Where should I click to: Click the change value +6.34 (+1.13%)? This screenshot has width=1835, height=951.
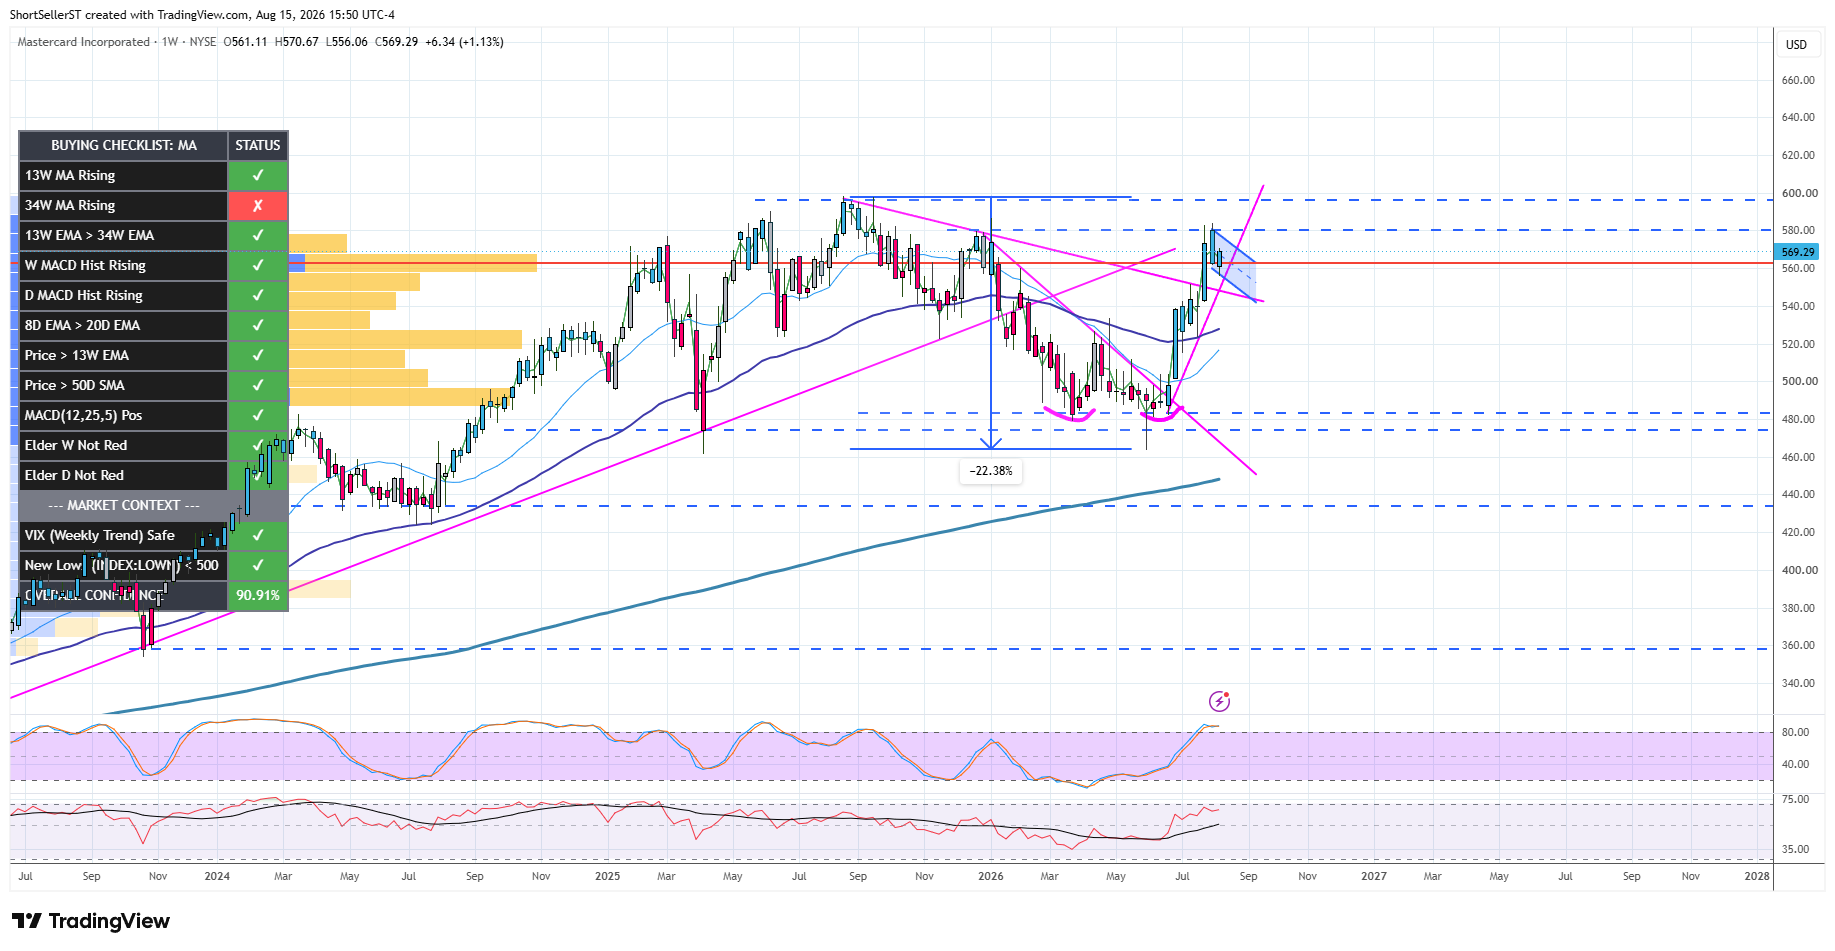click(x=464, y=42)
